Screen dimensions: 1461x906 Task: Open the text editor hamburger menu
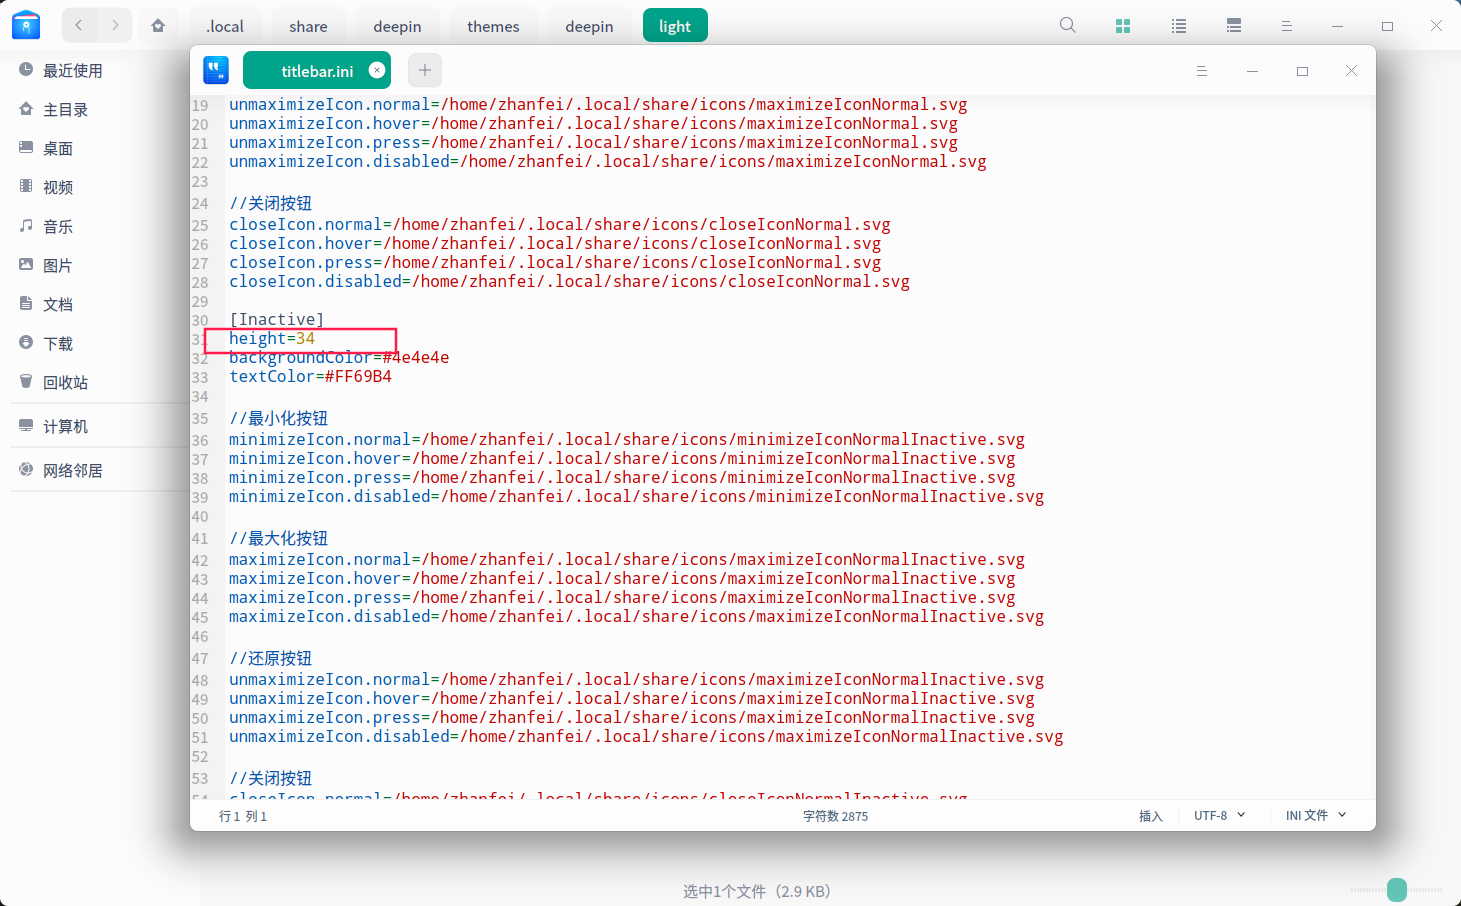(1202, 71)
